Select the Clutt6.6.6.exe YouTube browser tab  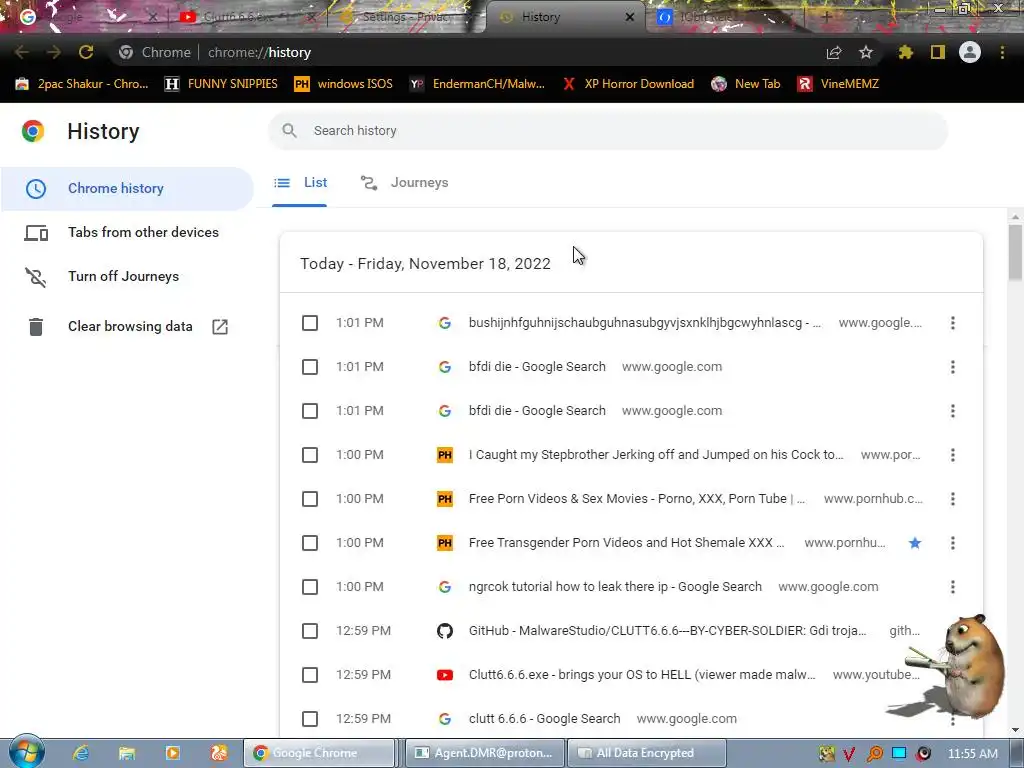pyautogui.click(x=245, y=17)
